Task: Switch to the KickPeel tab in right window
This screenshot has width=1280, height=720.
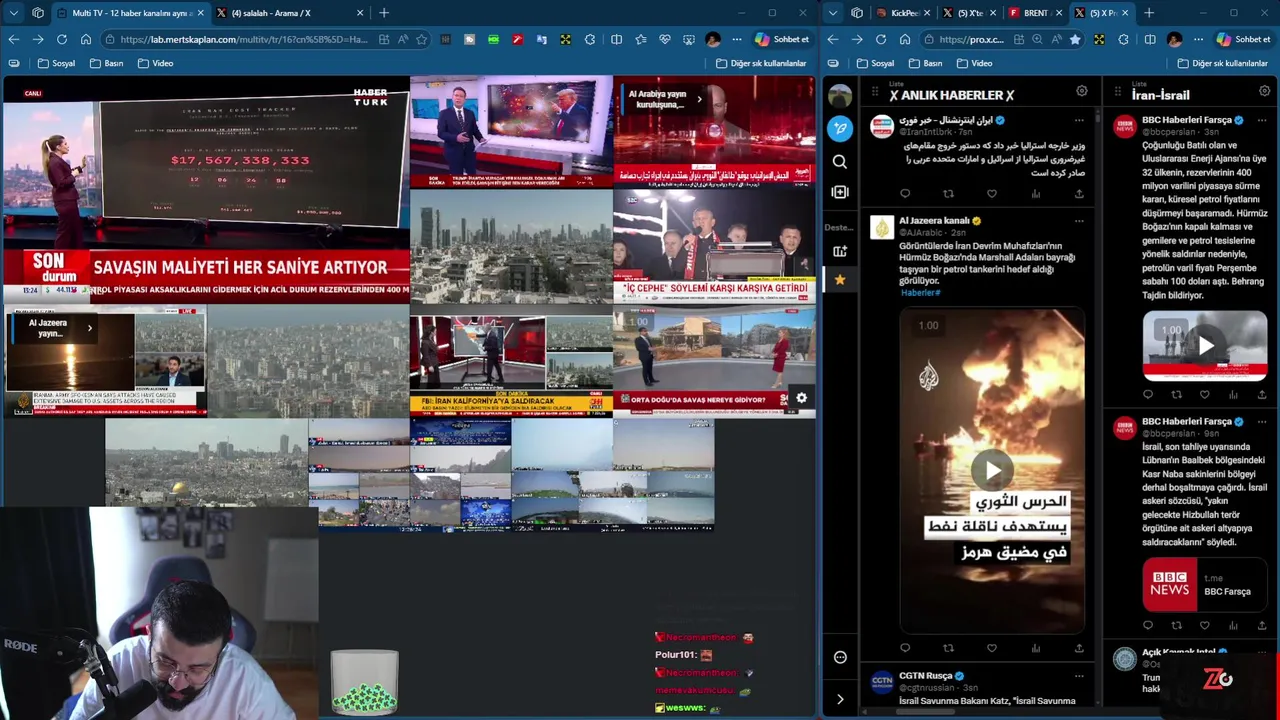Action: [x=904, y=13]
